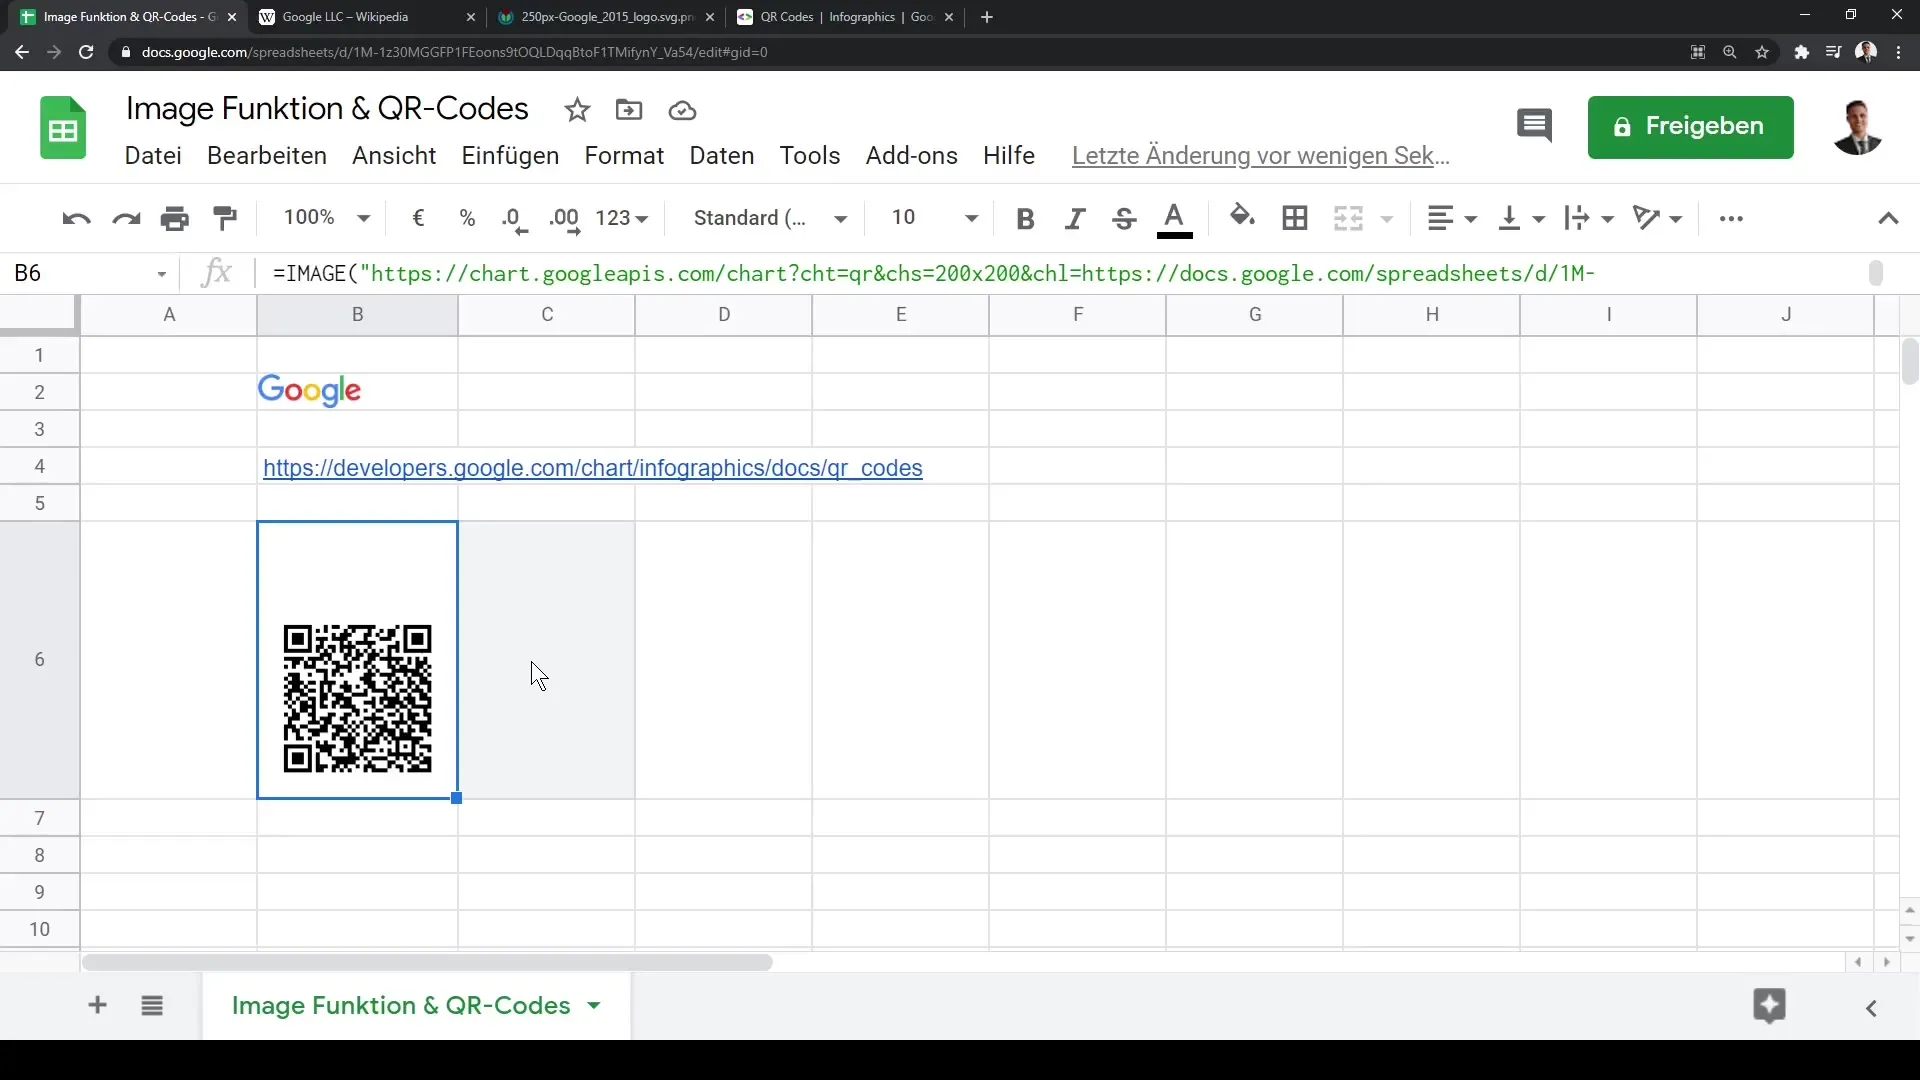Click the merge cells icon
The image size is (1920, 1080).
point(1350,218)
